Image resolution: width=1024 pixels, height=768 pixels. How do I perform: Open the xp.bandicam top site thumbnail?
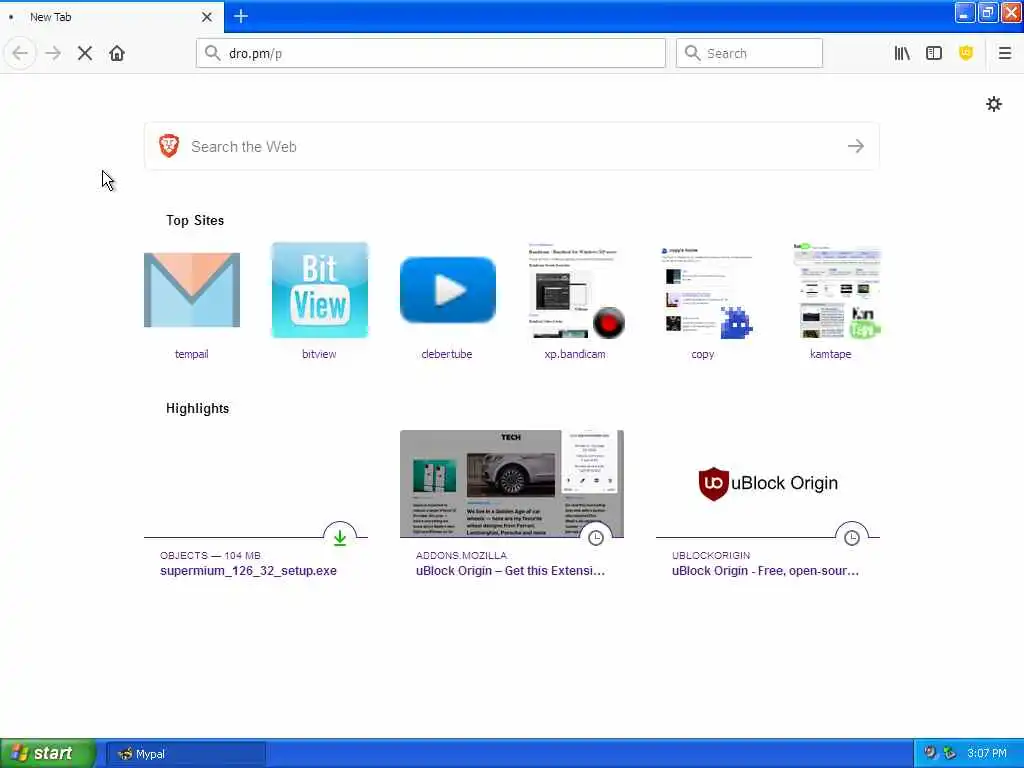(x=576, y=290)
